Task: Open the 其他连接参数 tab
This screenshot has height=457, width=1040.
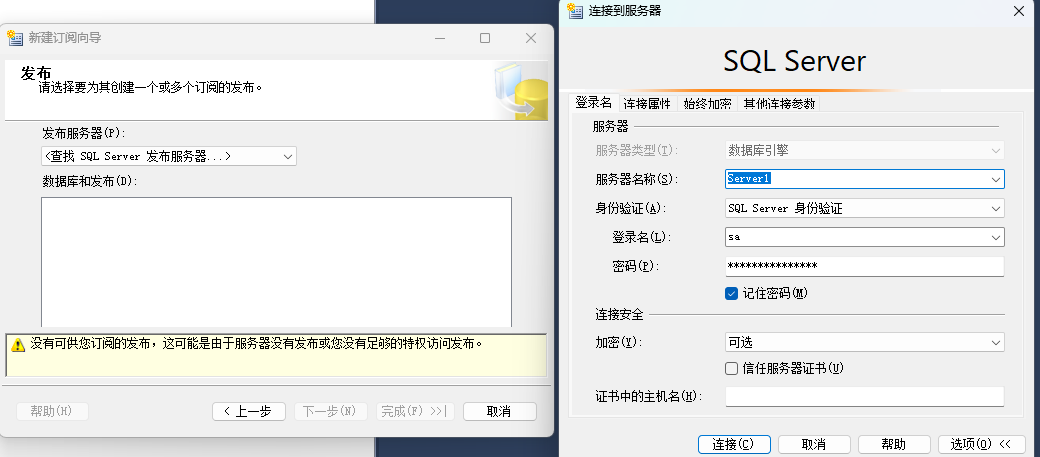Action: point(779,103)
